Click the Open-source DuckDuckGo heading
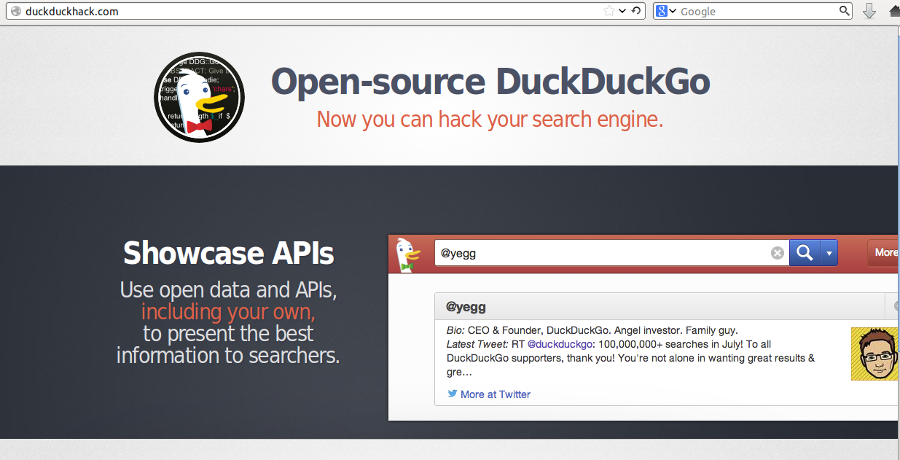The width and height of the screenshot is (900, 460). (x=490, y=82)
